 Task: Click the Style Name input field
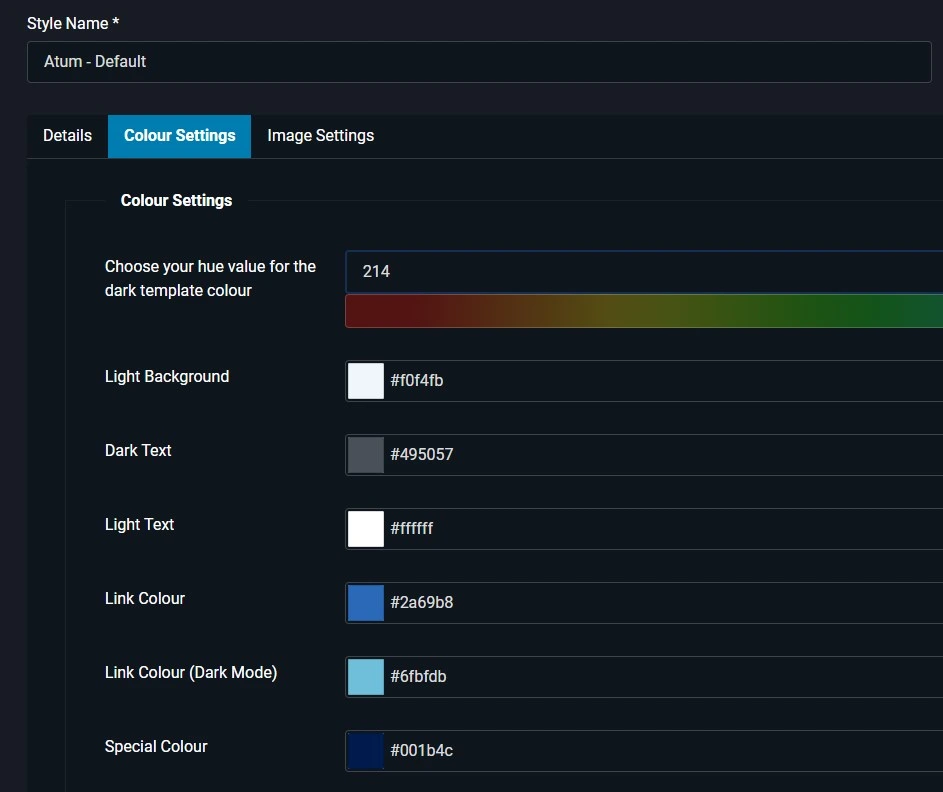point(479,62)
